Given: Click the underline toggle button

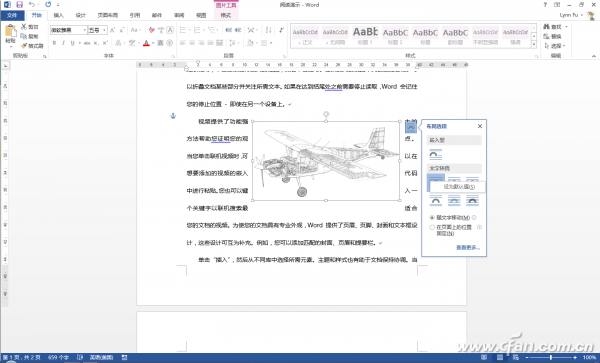Looking at the screenshot, I should pos(72,43).
